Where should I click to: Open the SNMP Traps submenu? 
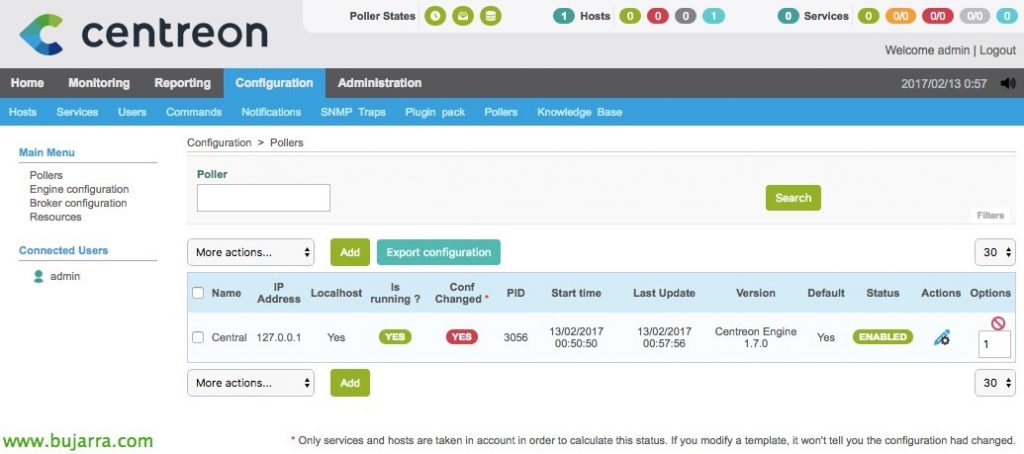click(352, 112)
